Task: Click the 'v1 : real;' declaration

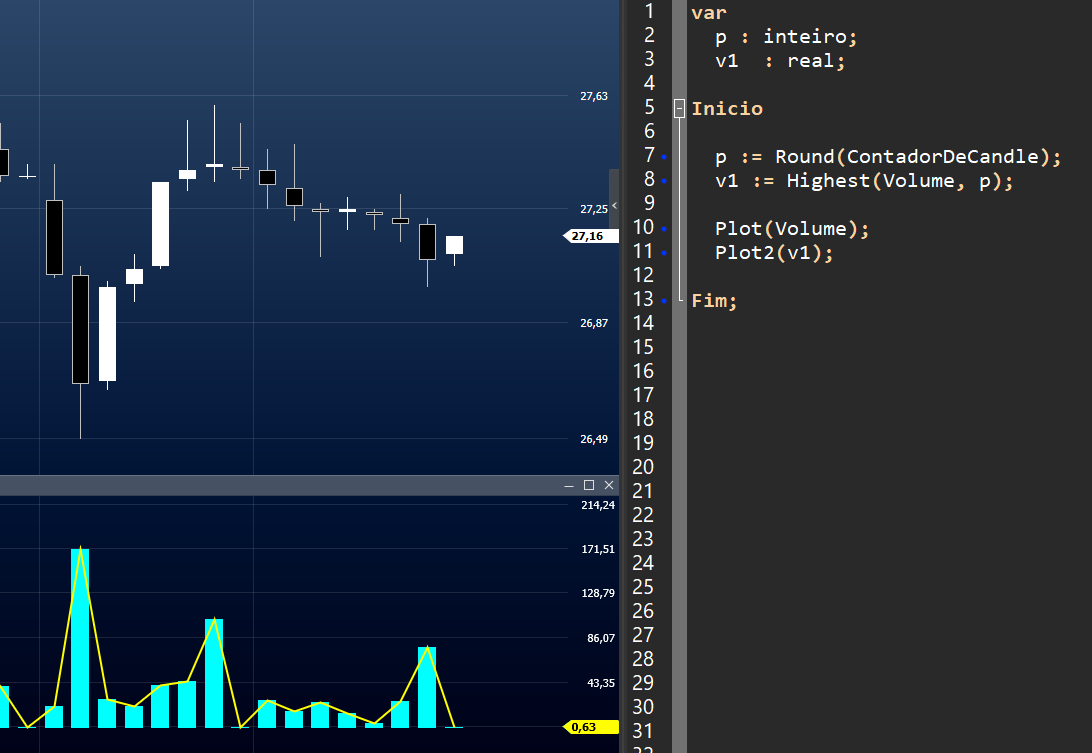Action: (780, 61)
